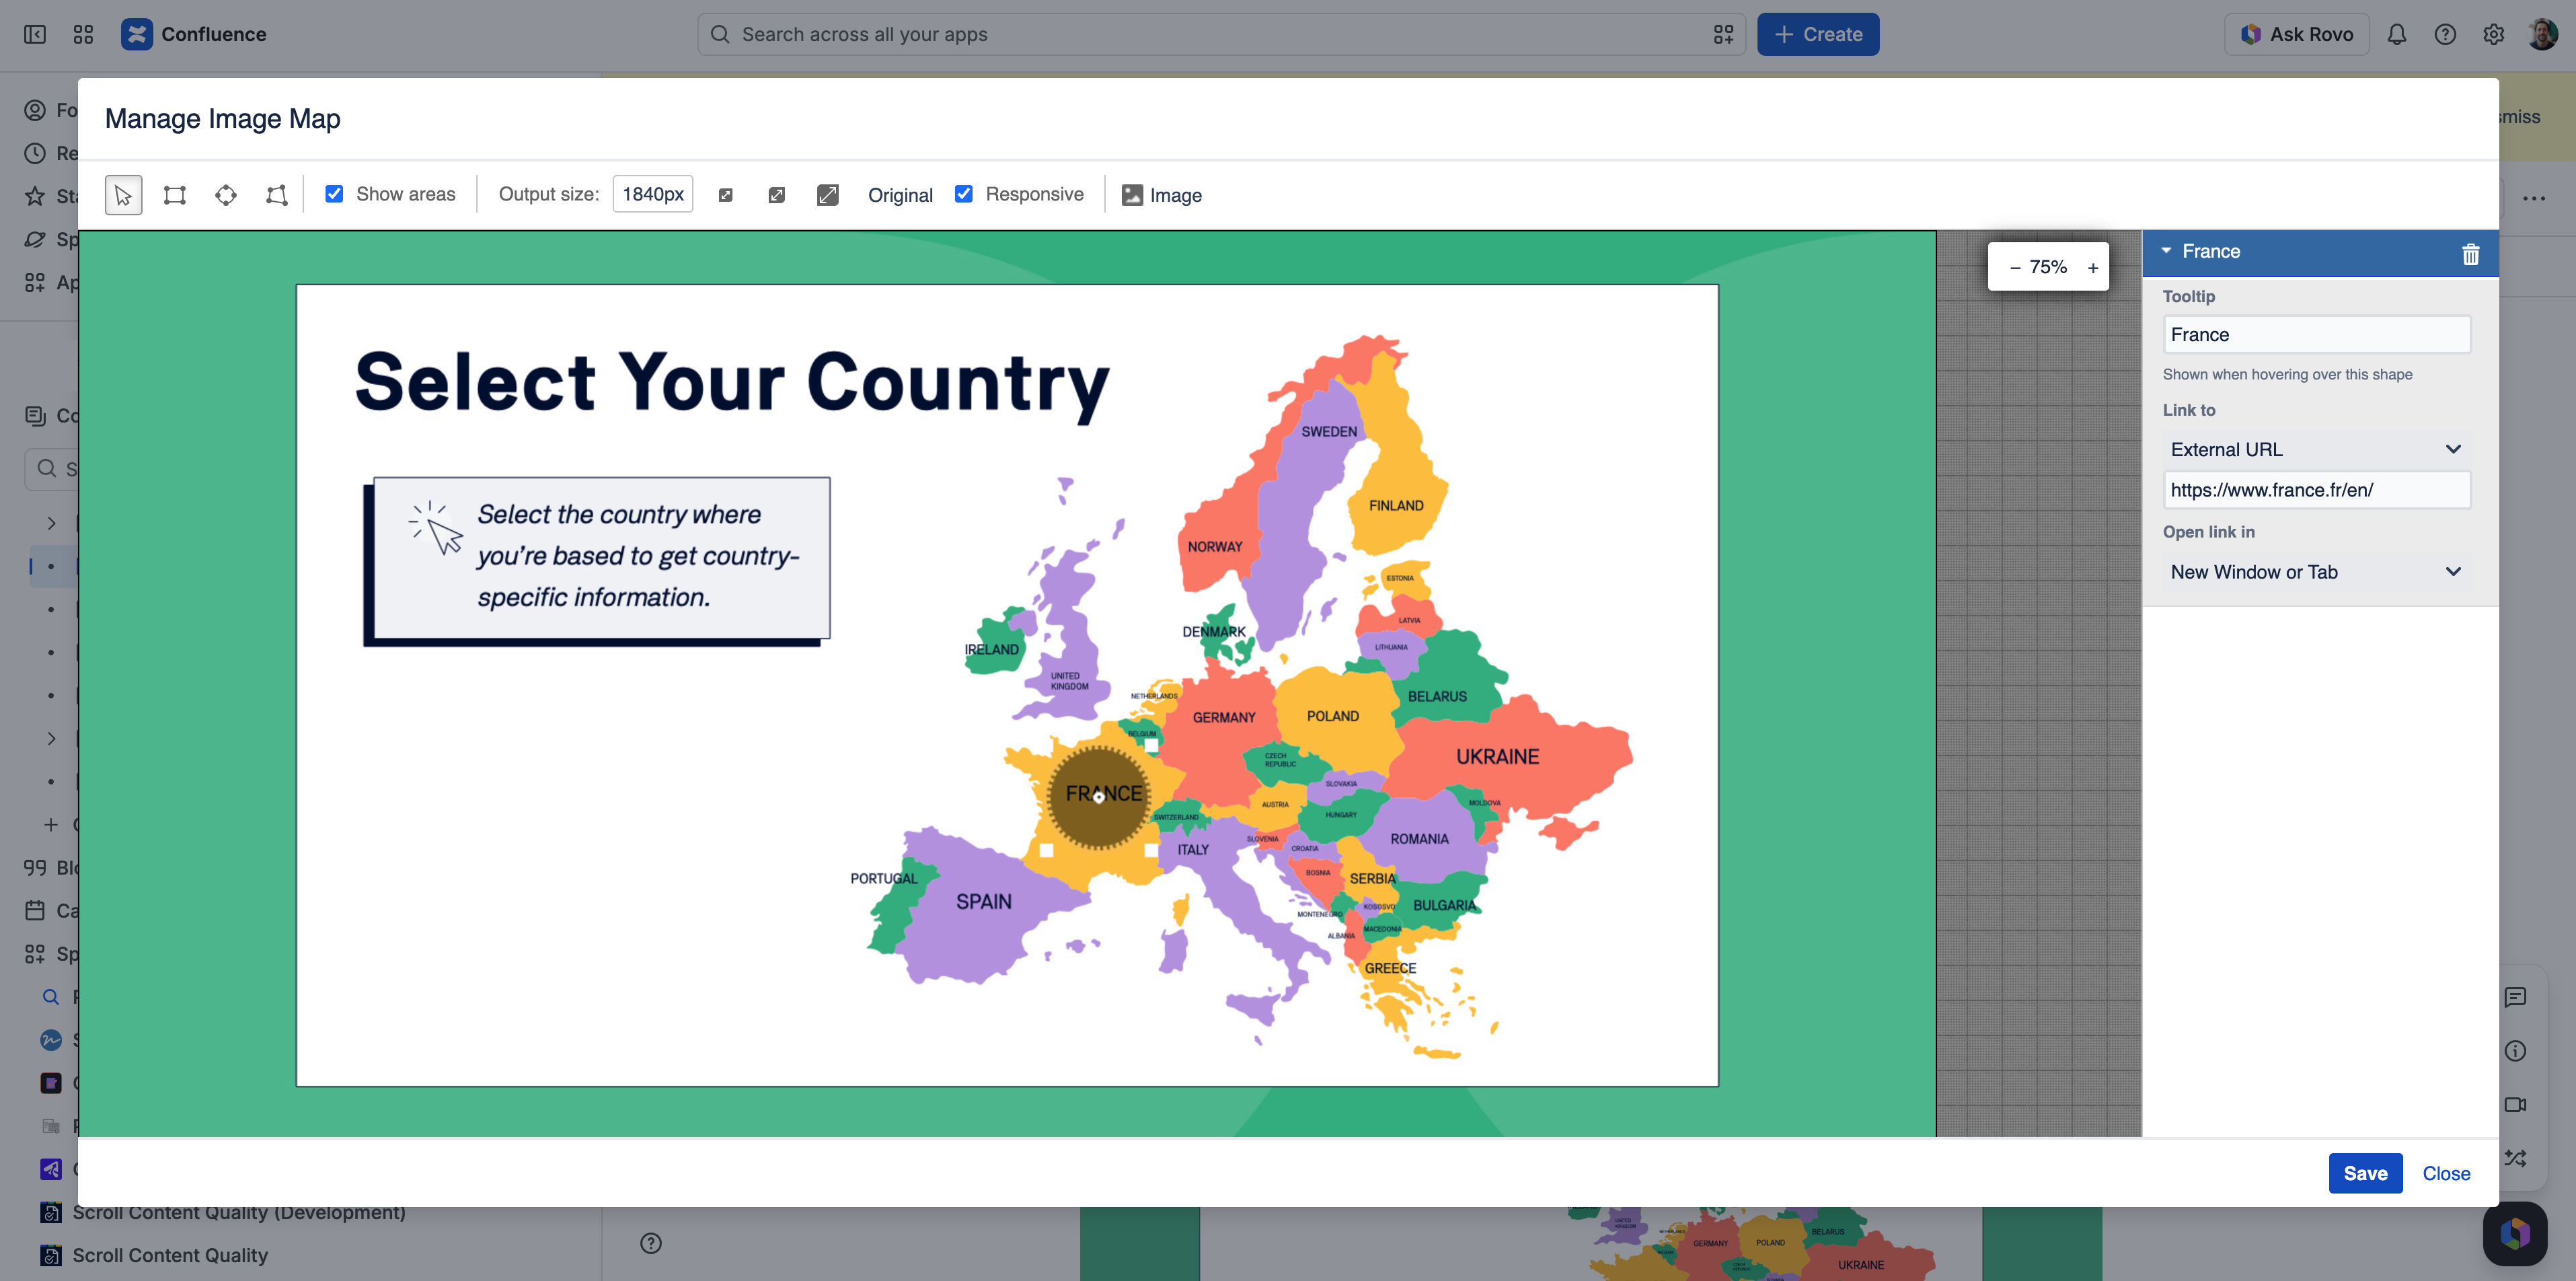Open the floating Rovo chat button
The height and width of the screenshot is (1281, 2576).
2514,1233
